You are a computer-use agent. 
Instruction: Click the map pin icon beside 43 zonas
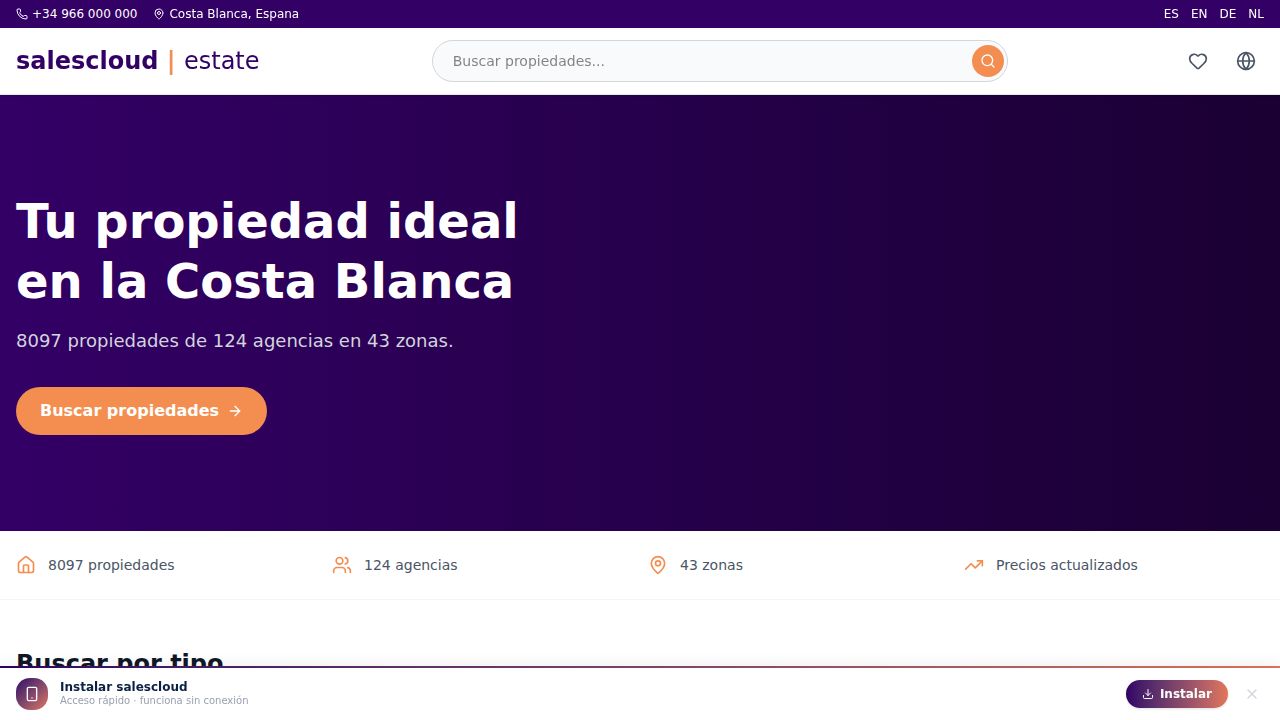658,565
